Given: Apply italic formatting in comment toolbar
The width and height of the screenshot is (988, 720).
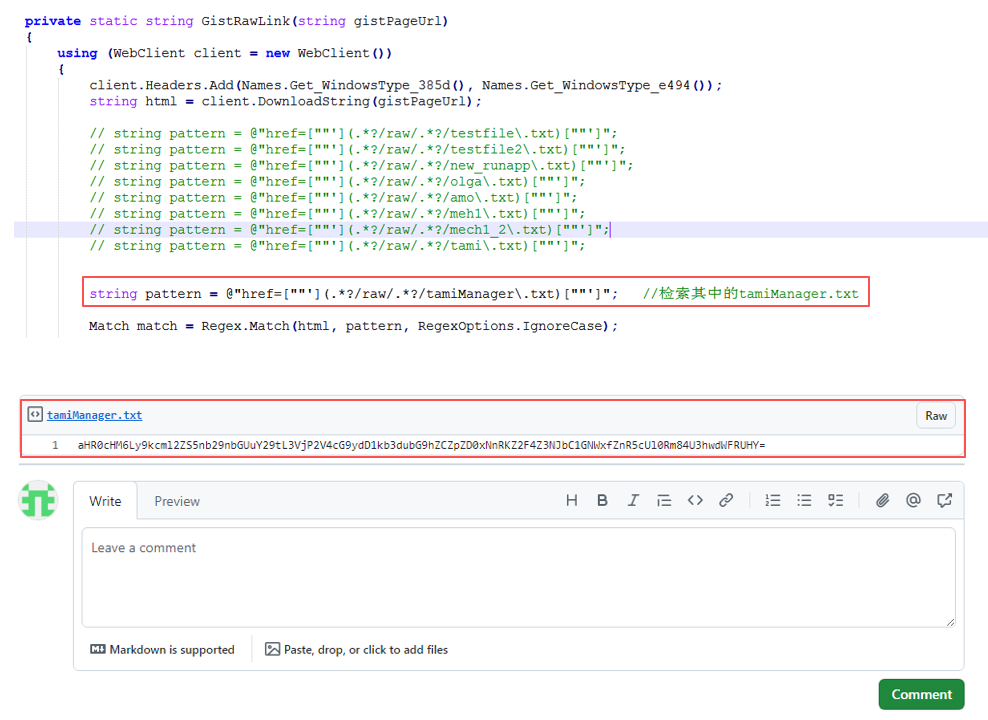Looking at the screenshot, I should click(633, 500).
